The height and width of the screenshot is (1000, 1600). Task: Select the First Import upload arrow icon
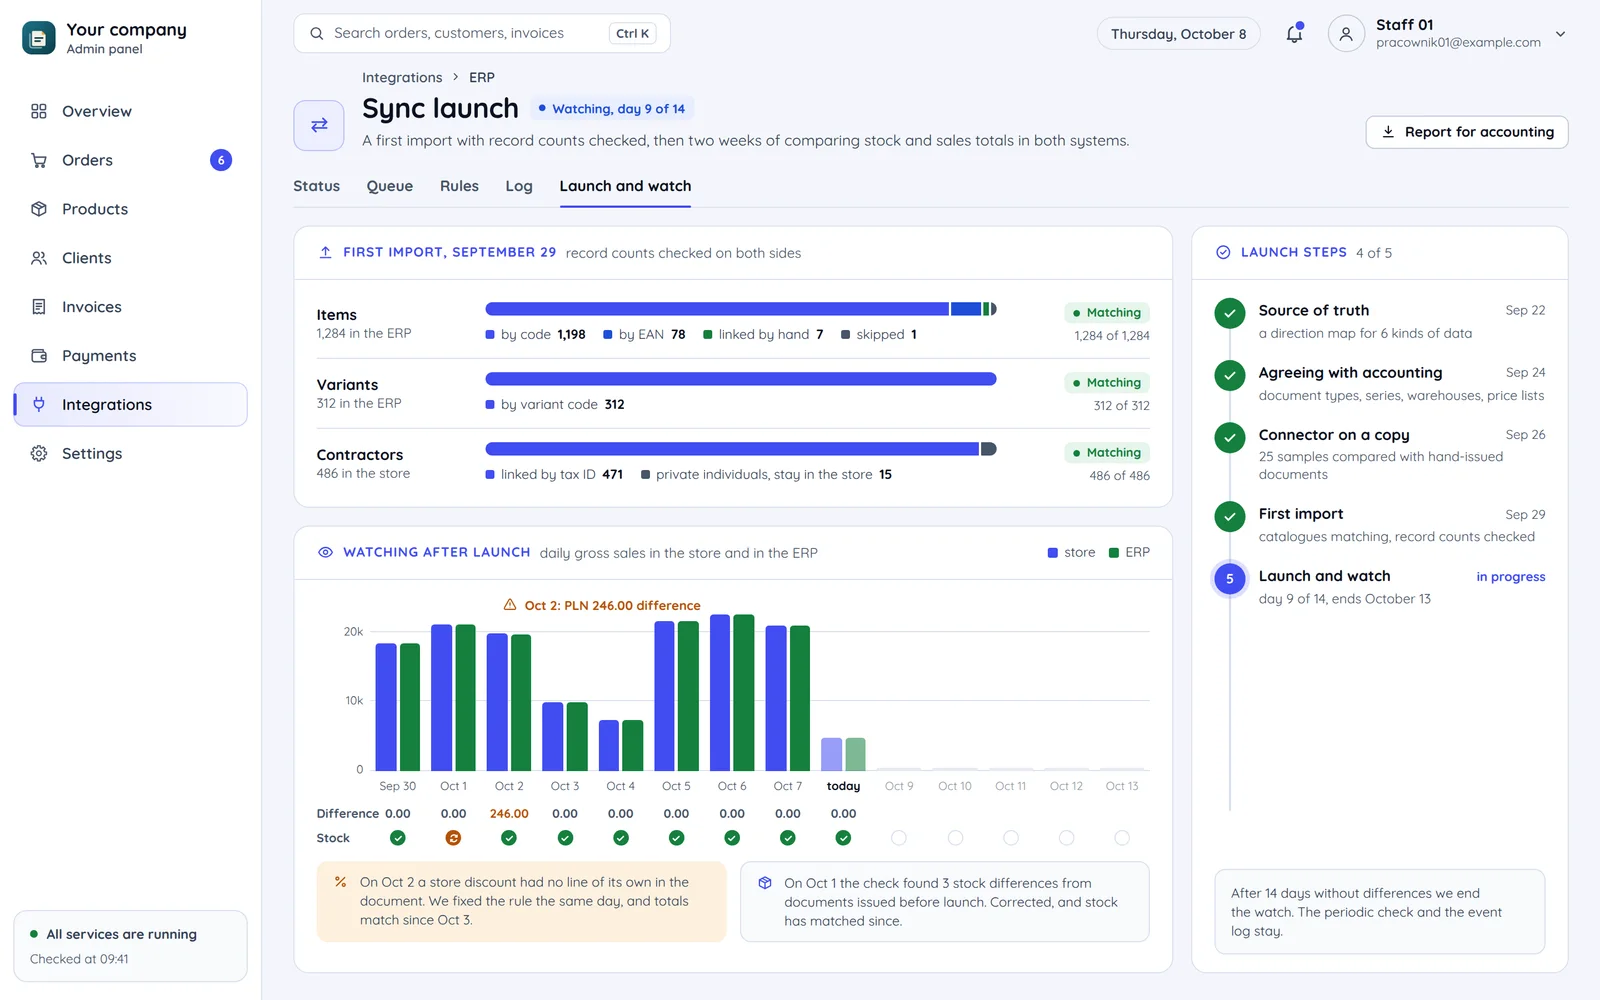[x=325, y=252]
